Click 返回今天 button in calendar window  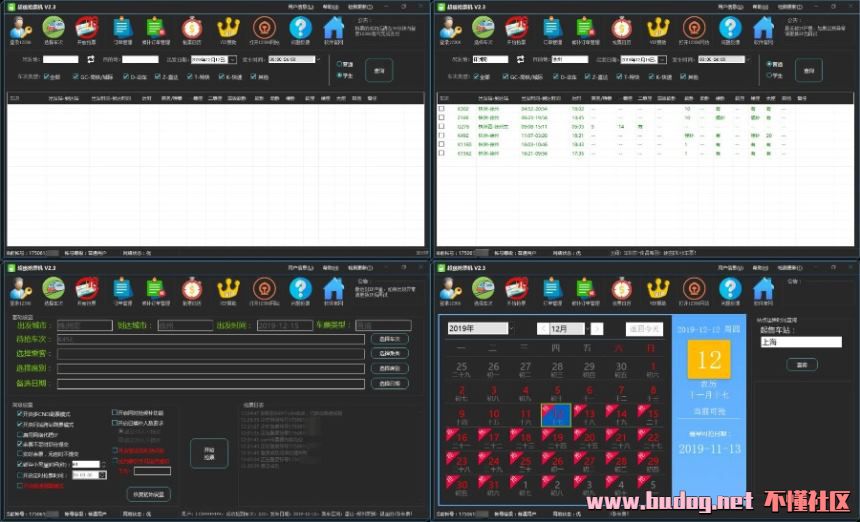[x=644, y=328]
